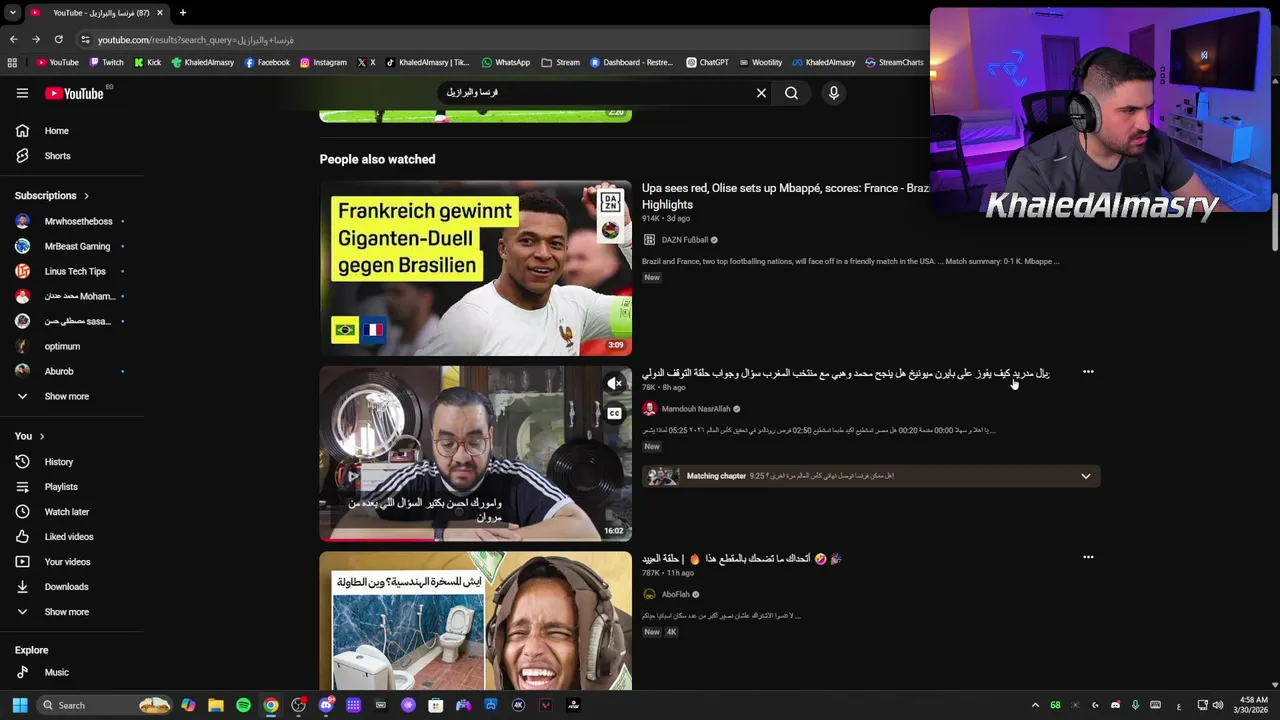
Task: Close the YouTube browser tab
Action: pyautogui.click(x=159, y=13)
